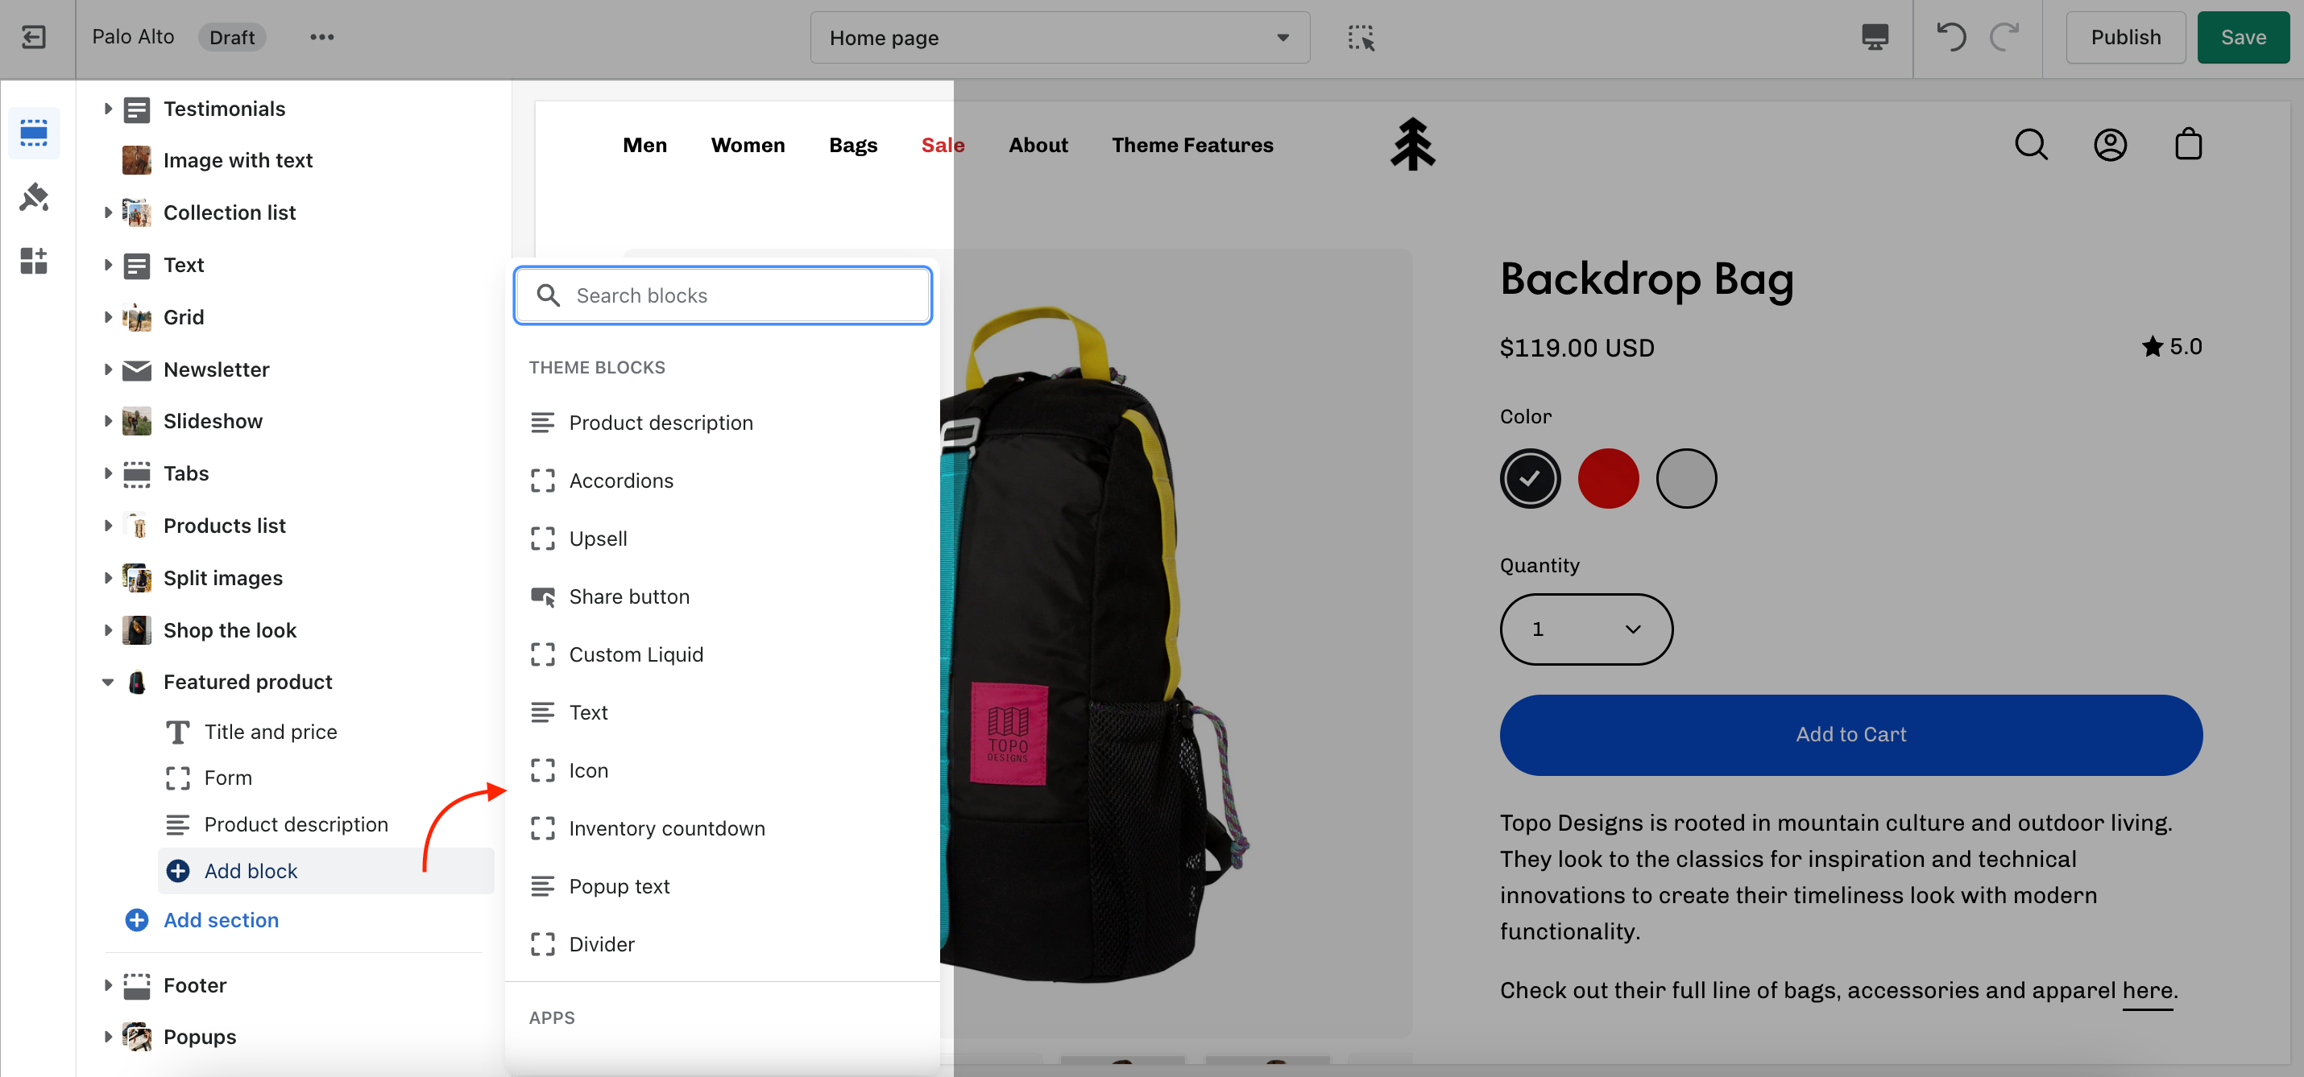The image size is (2304, 1077).
Task: Choose the red color swatch
Action: point(1607,479)
